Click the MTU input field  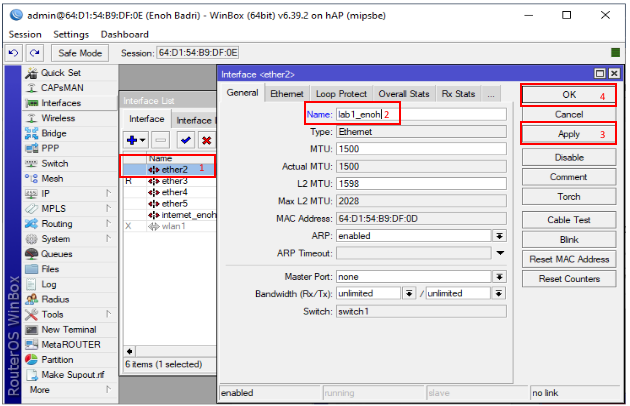(421, 149)
